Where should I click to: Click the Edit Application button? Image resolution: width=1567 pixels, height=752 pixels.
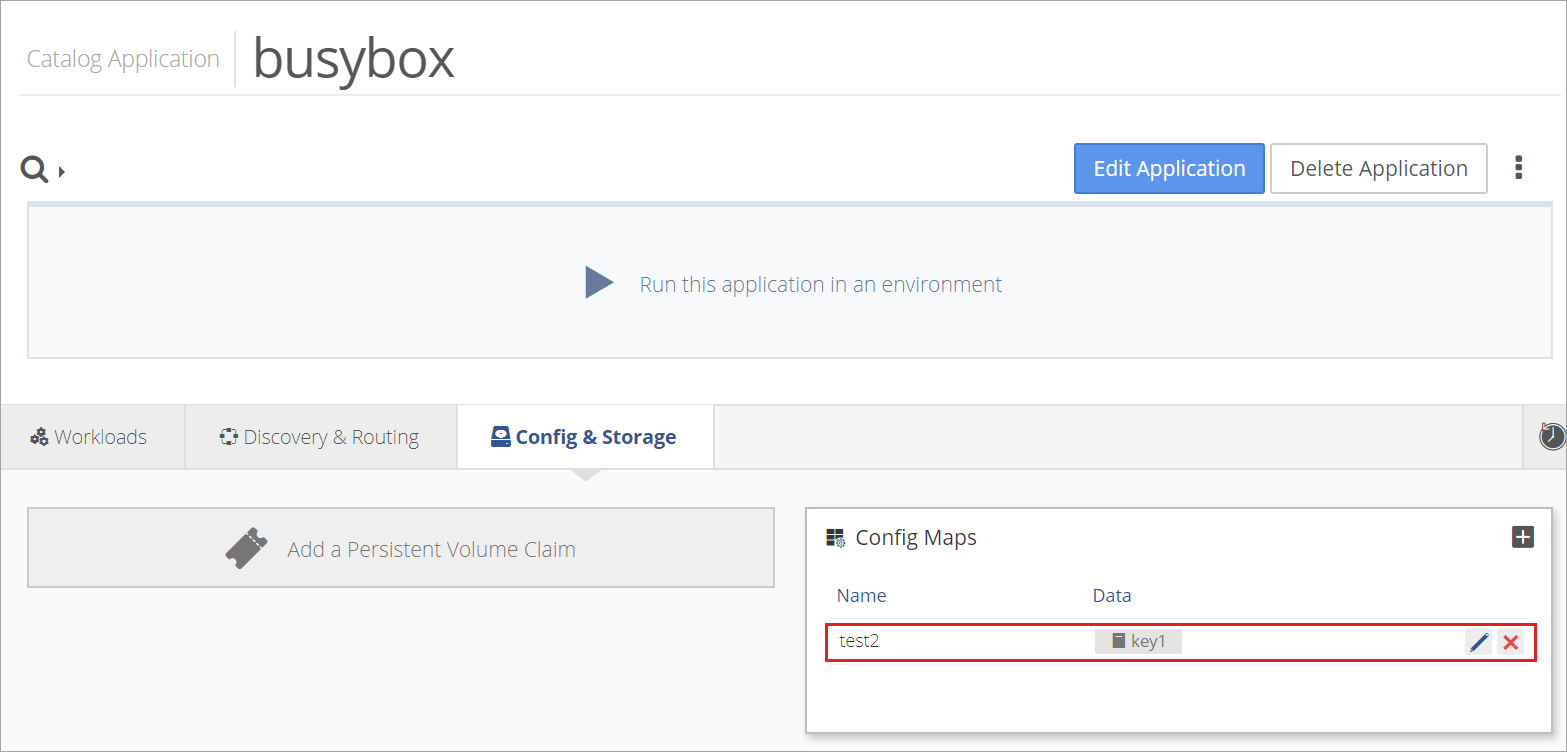1169,168
